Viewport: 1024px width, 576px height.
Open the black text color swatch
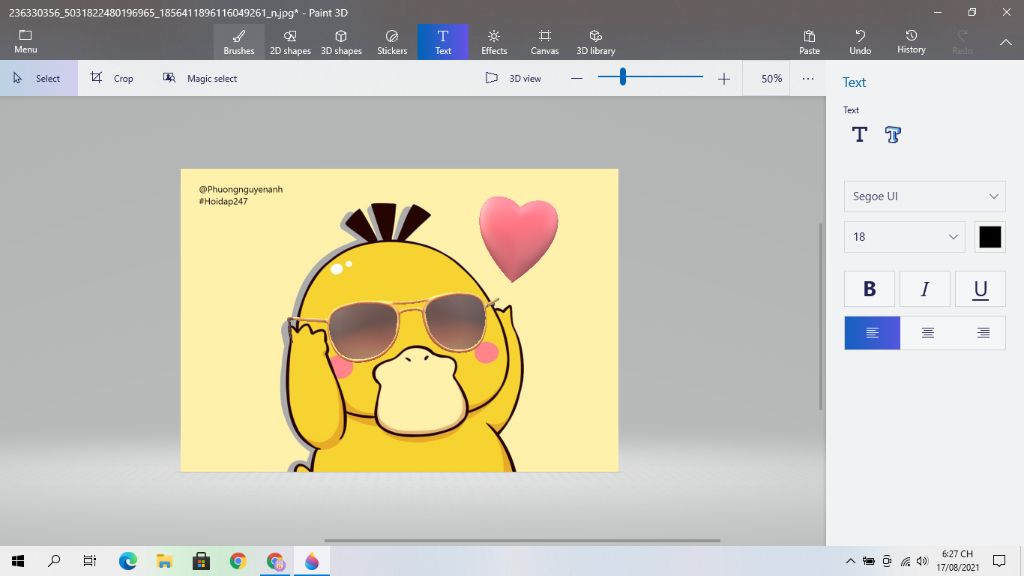990,236
